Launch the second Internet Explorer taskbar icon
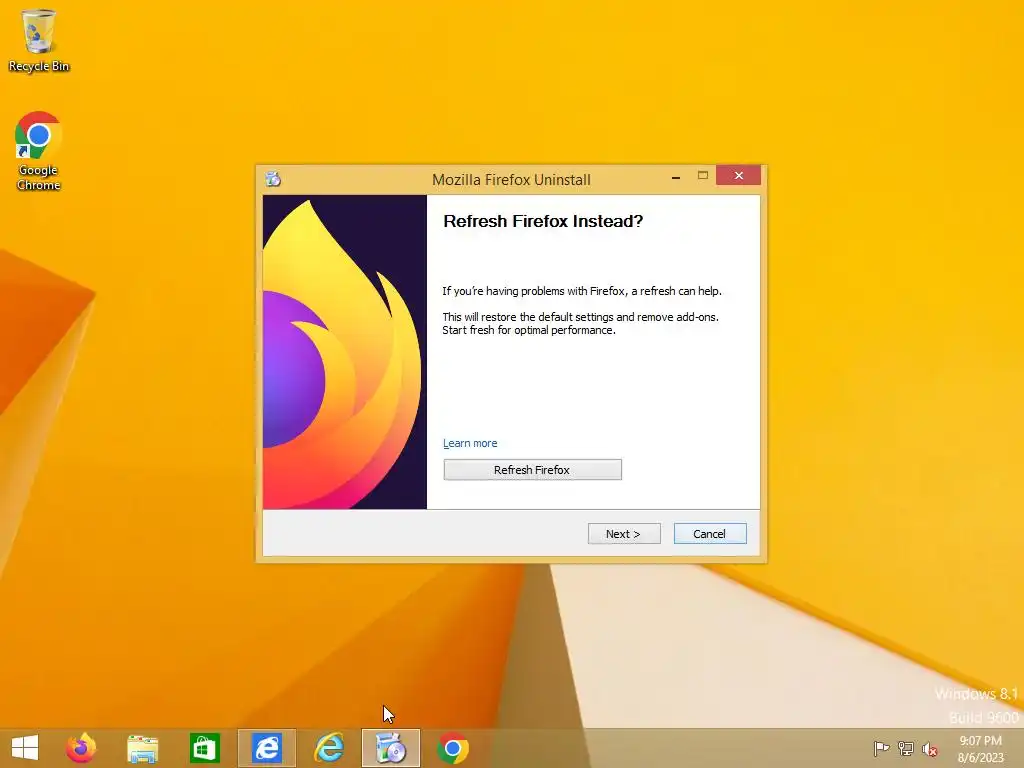Viewport: 1024px width, 768px height. 328,748
